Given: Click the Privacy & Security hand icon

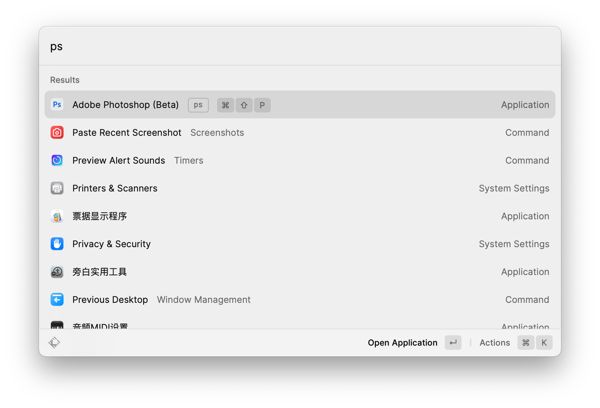Looking at the screenshot, I should click(x=57, y=244).
